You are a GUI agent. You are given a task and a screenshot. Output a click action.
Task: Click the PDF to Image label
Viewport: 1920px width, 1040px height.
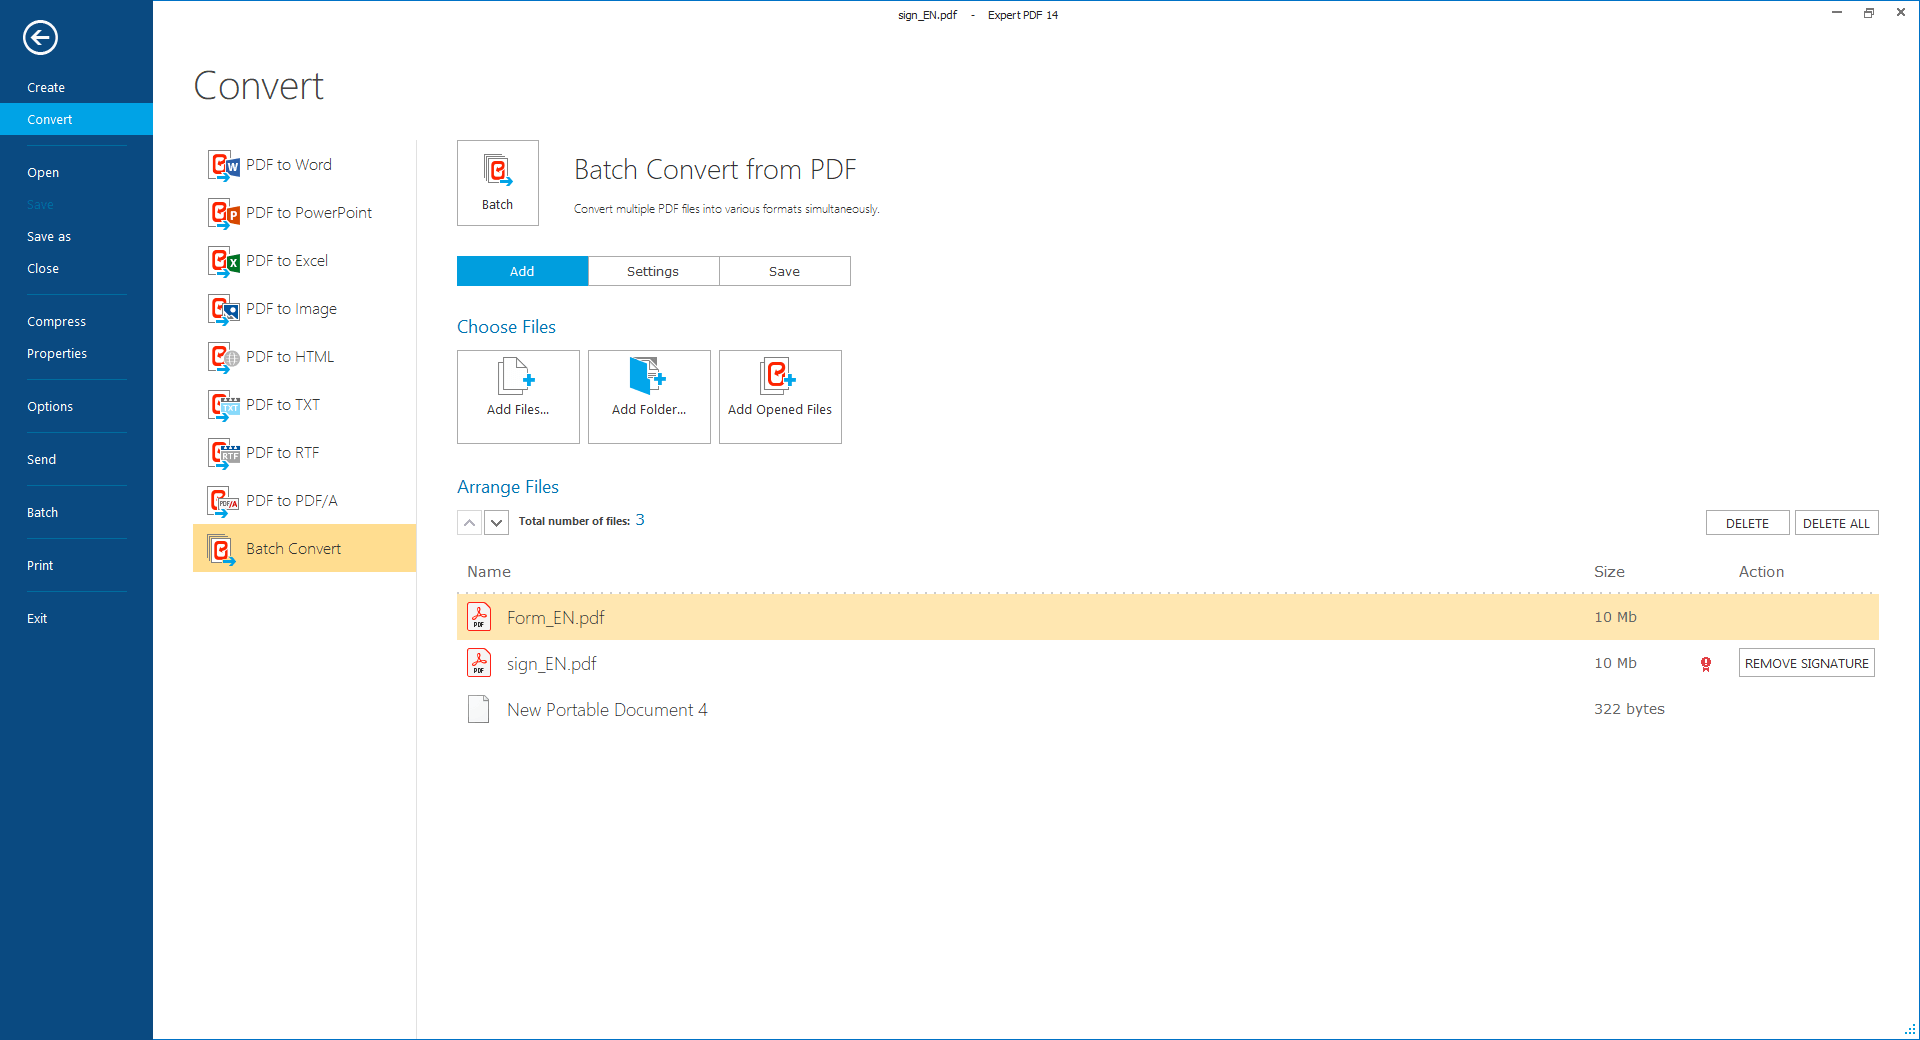click(x=291, y=309)
